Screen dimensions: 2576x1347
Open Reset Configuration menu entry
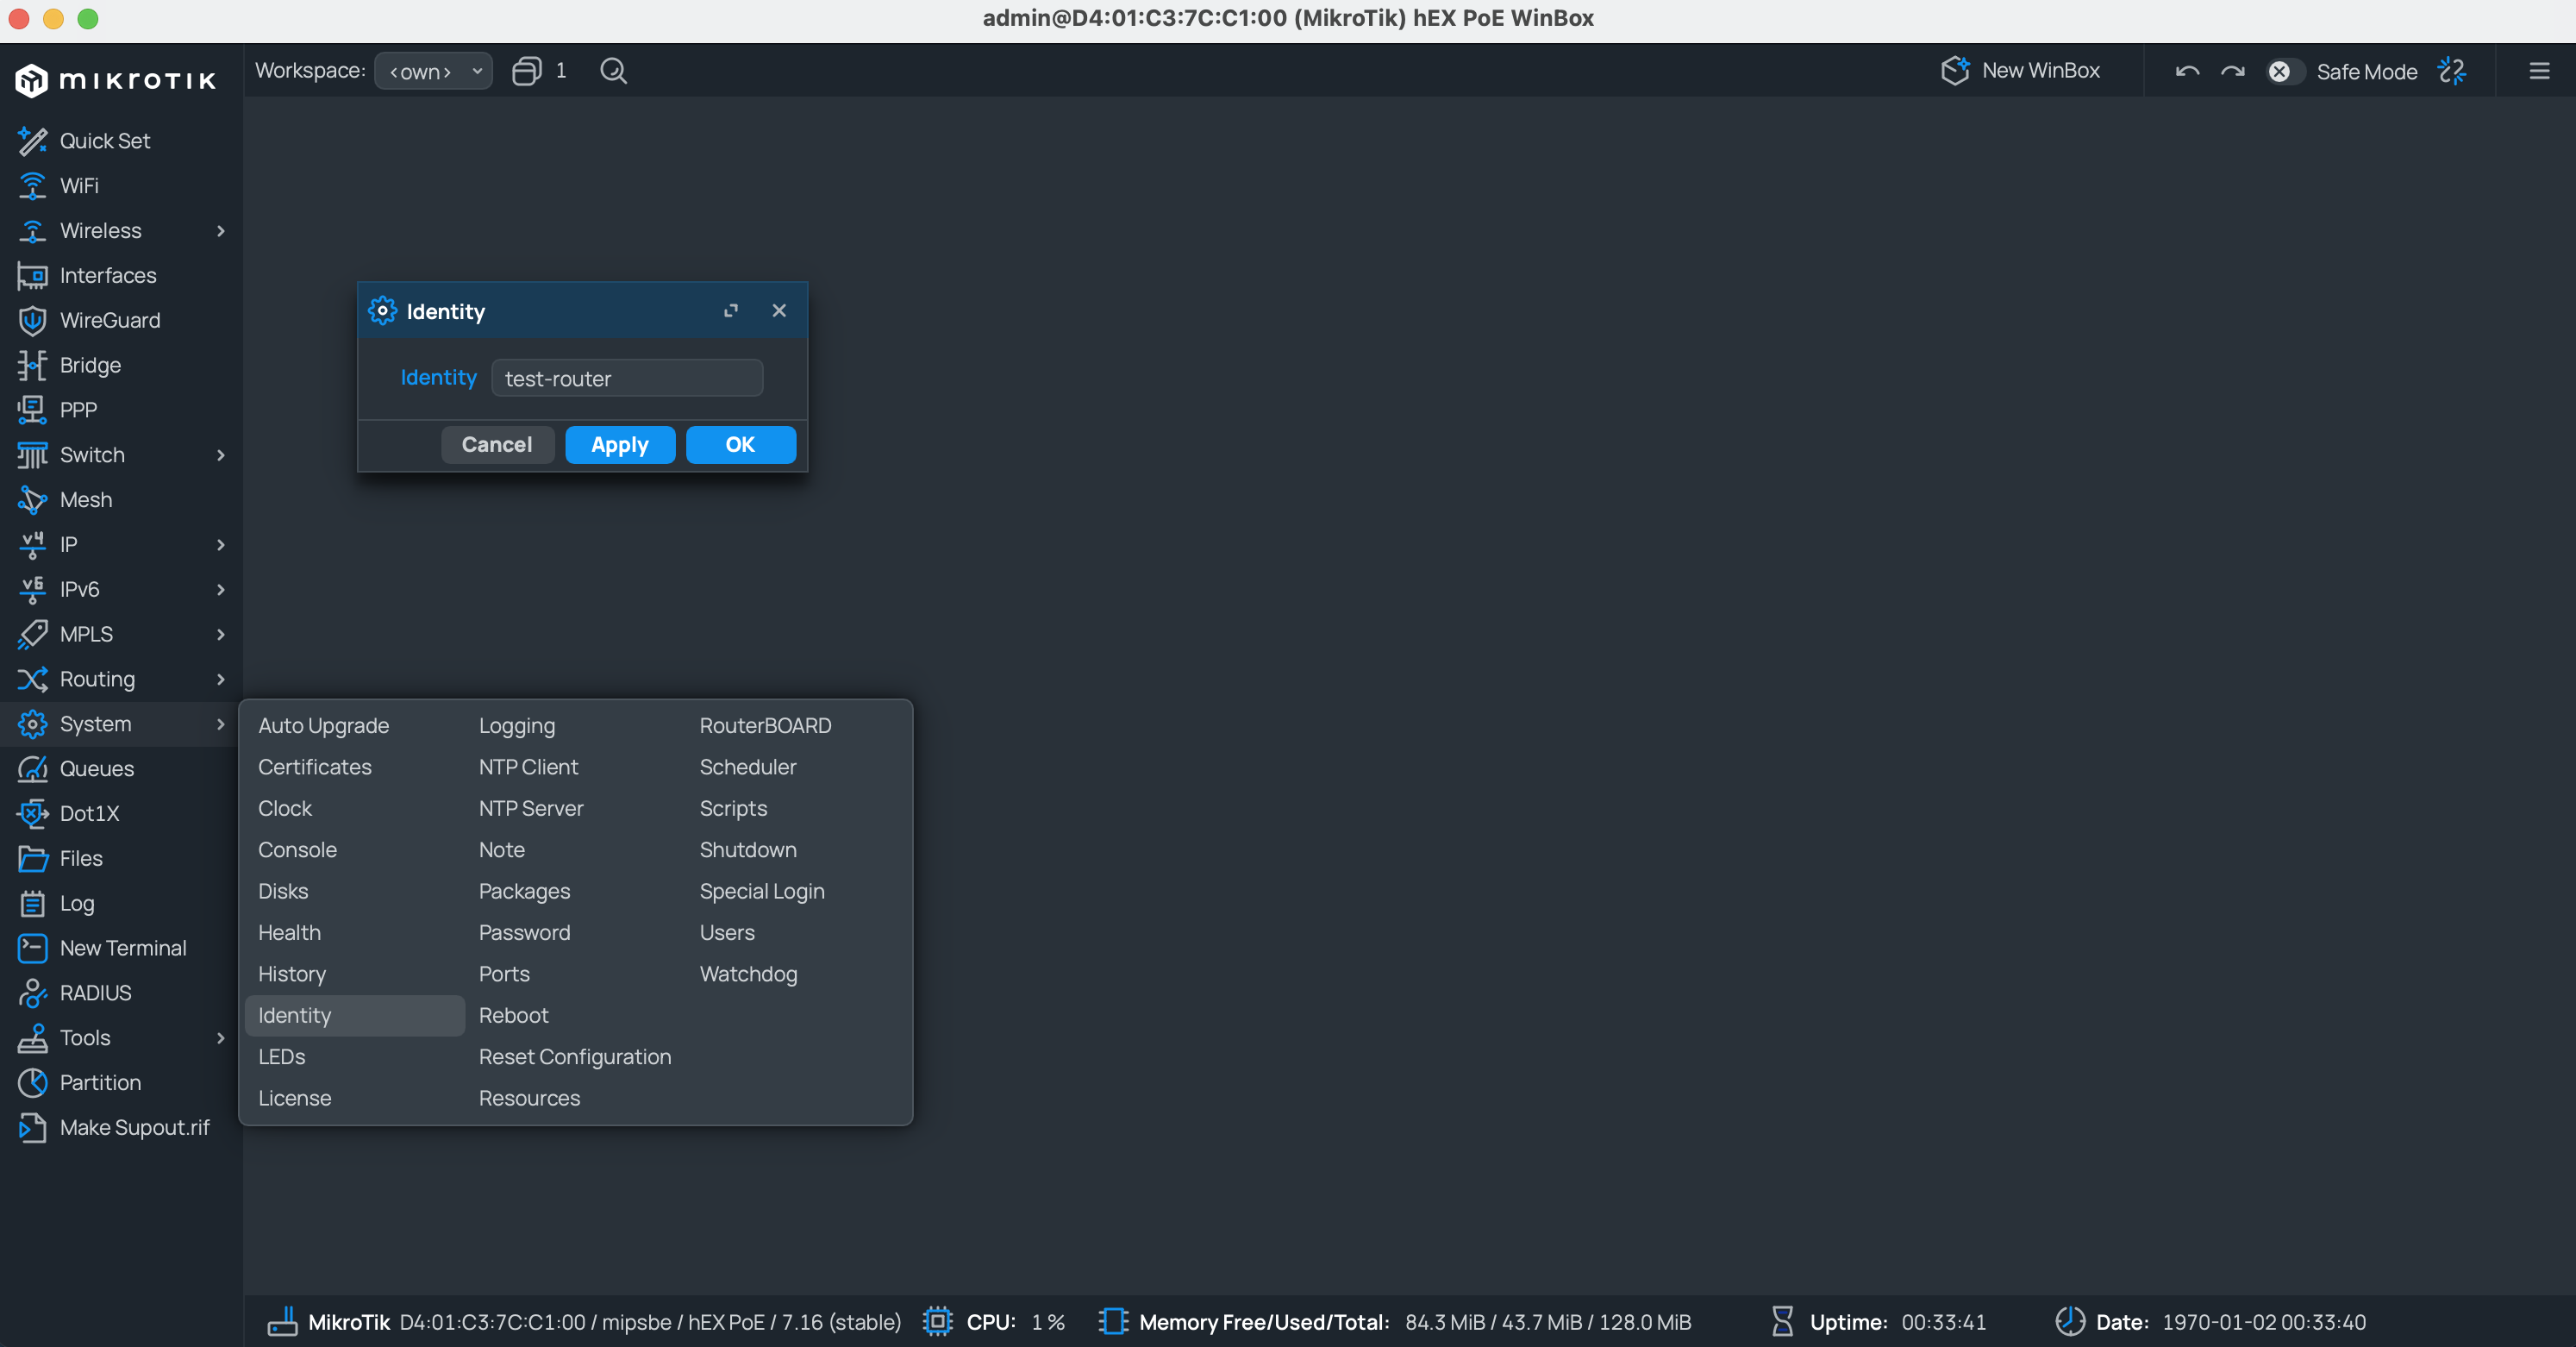pyautogui.click(x=575, y=1057)
